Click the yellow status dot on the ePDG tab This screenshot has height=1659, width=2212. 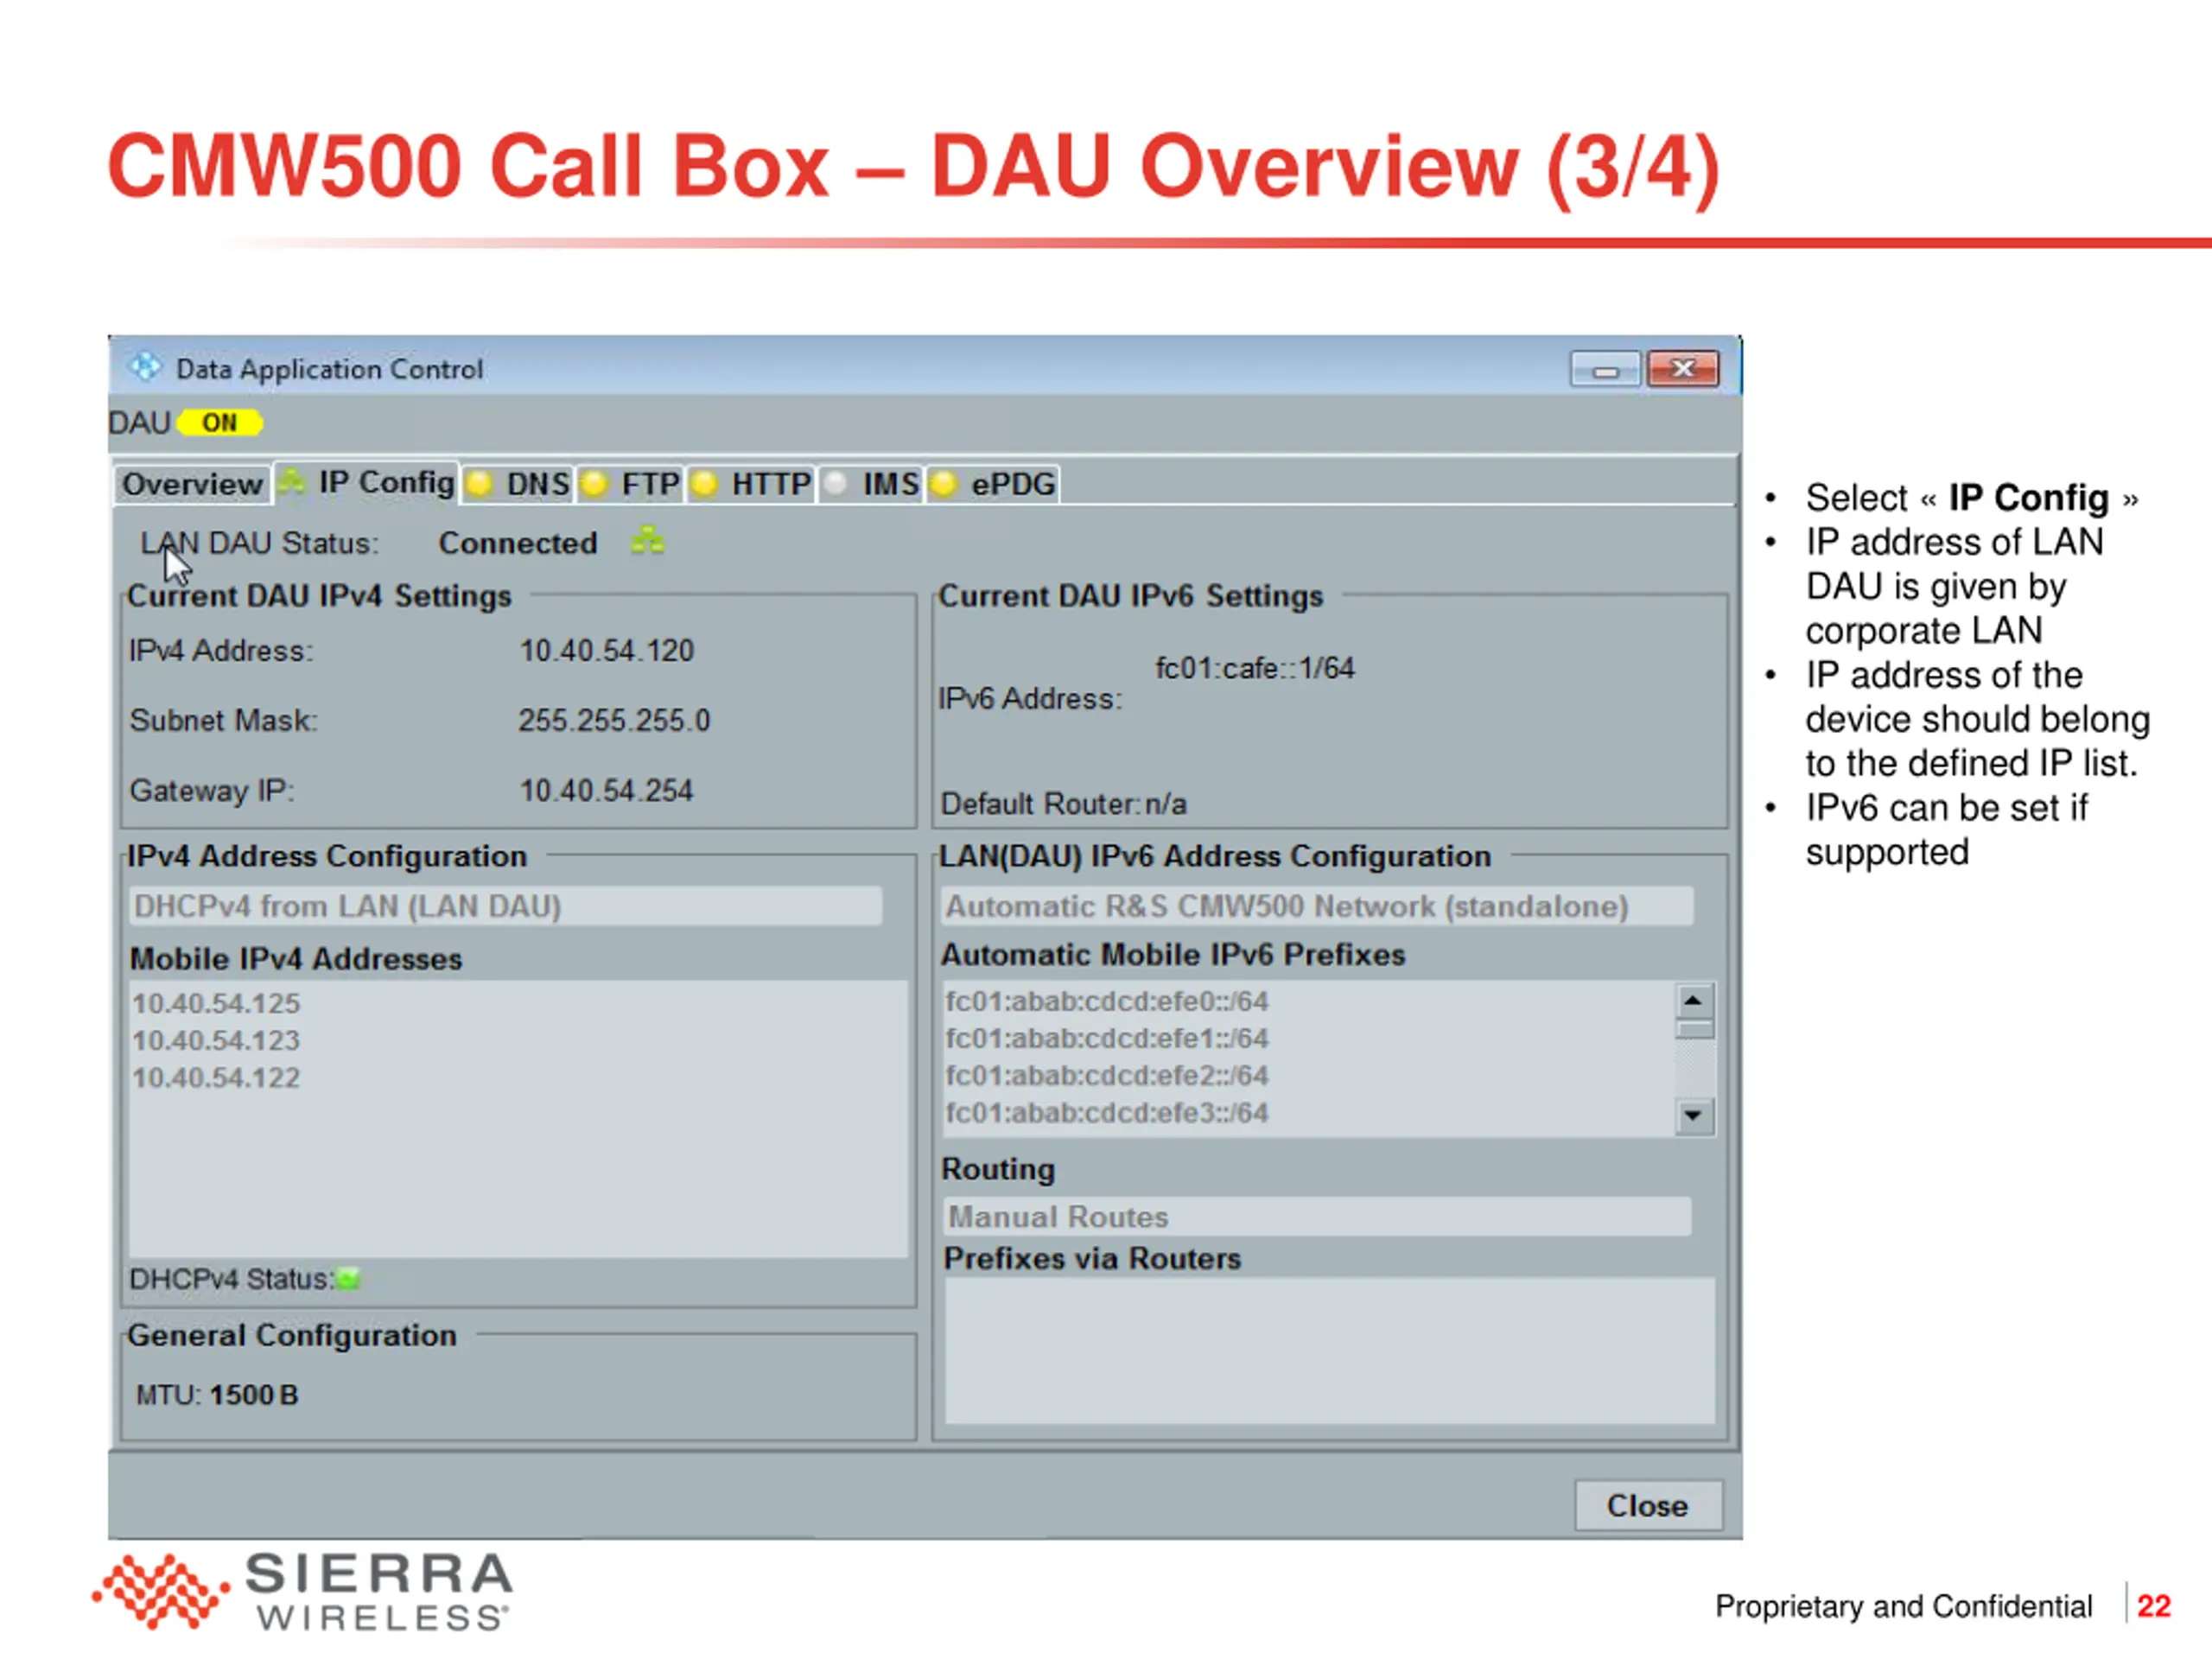pyautogui.click(x=944, y=485)
